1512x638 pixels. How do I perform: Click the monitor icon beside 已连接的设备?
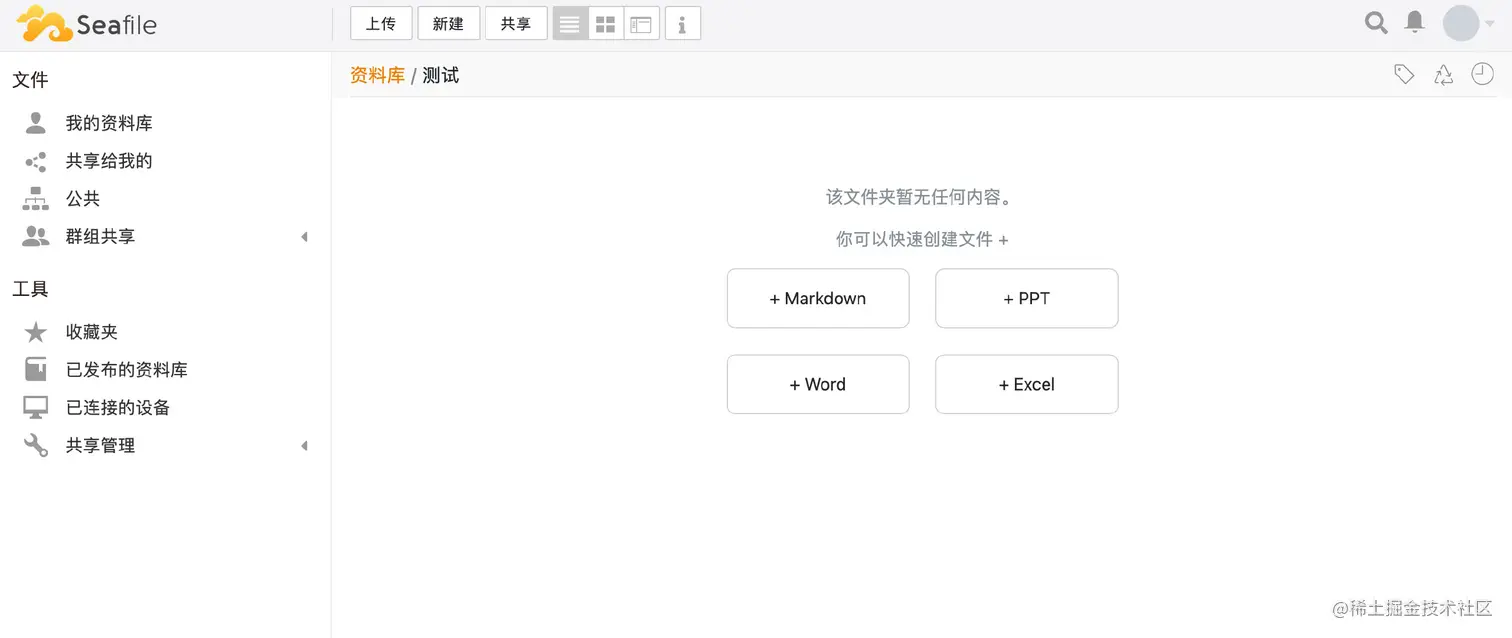36,408
